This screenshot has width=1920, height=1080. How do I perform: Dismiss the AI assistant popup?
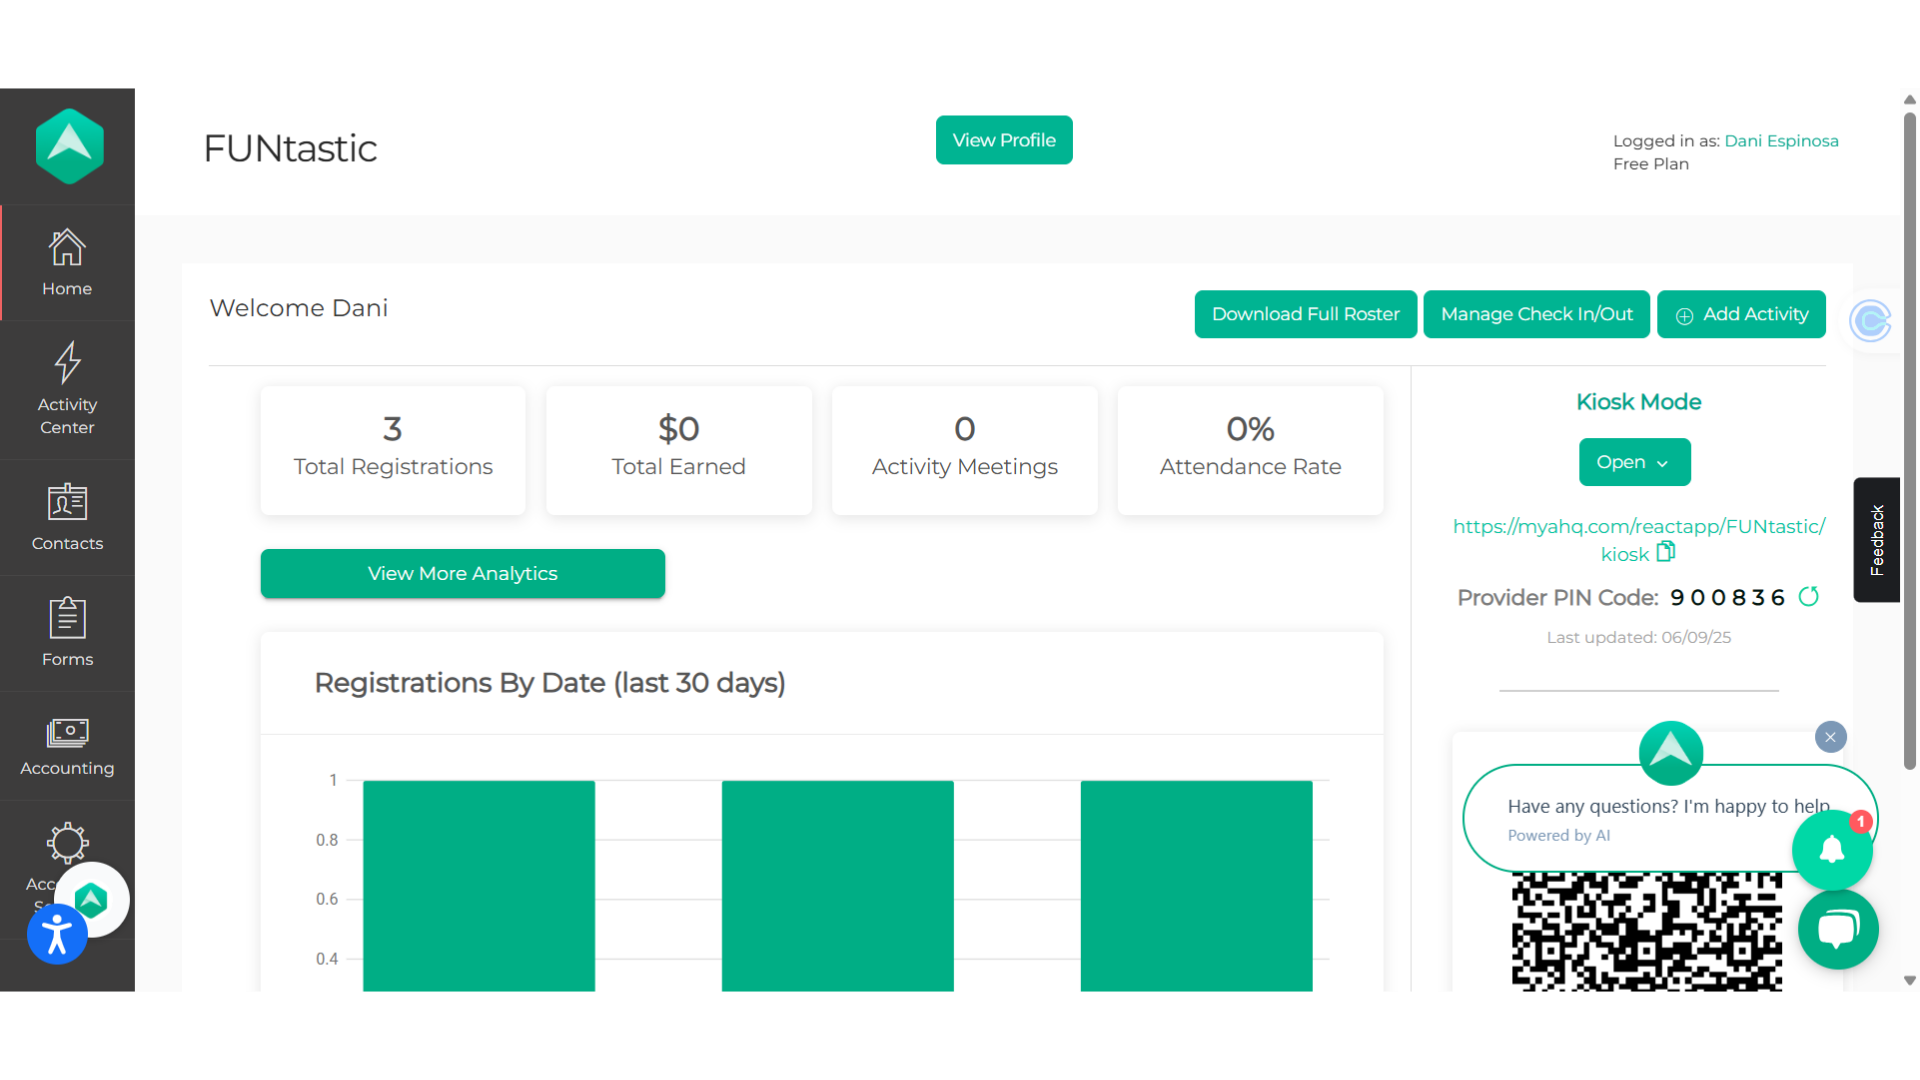(x=1830, y=737)
